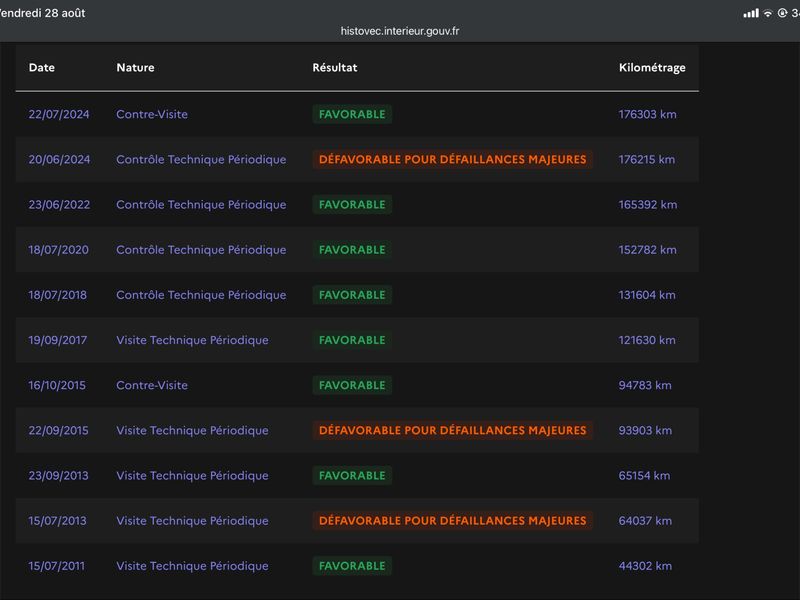The width and height of the screenshot is (800, 600).
Task: Click the Kilométrage column header
Action: tap(652, 68)
